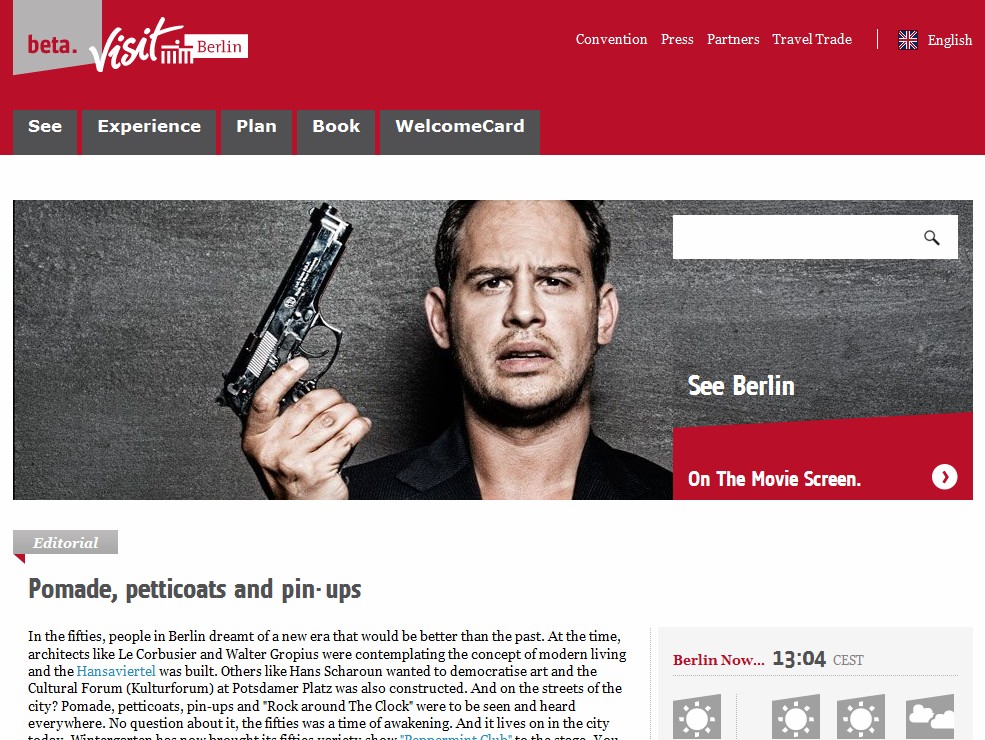Go to the Partners link

pyautogui.click(x=733, y=39)
